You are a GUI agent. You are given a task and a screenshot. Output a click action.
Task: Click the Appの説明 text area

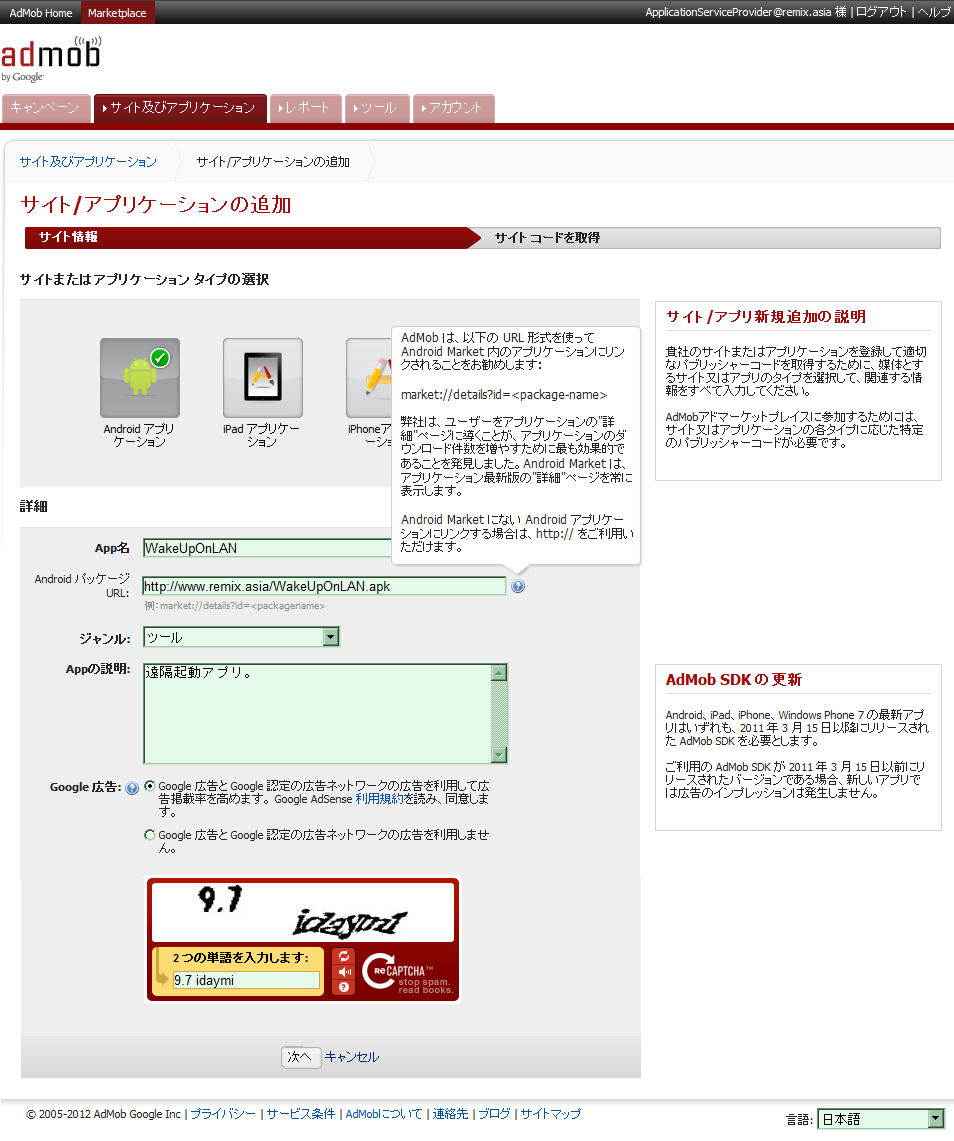pyautogui.click(x=317, y=713)
